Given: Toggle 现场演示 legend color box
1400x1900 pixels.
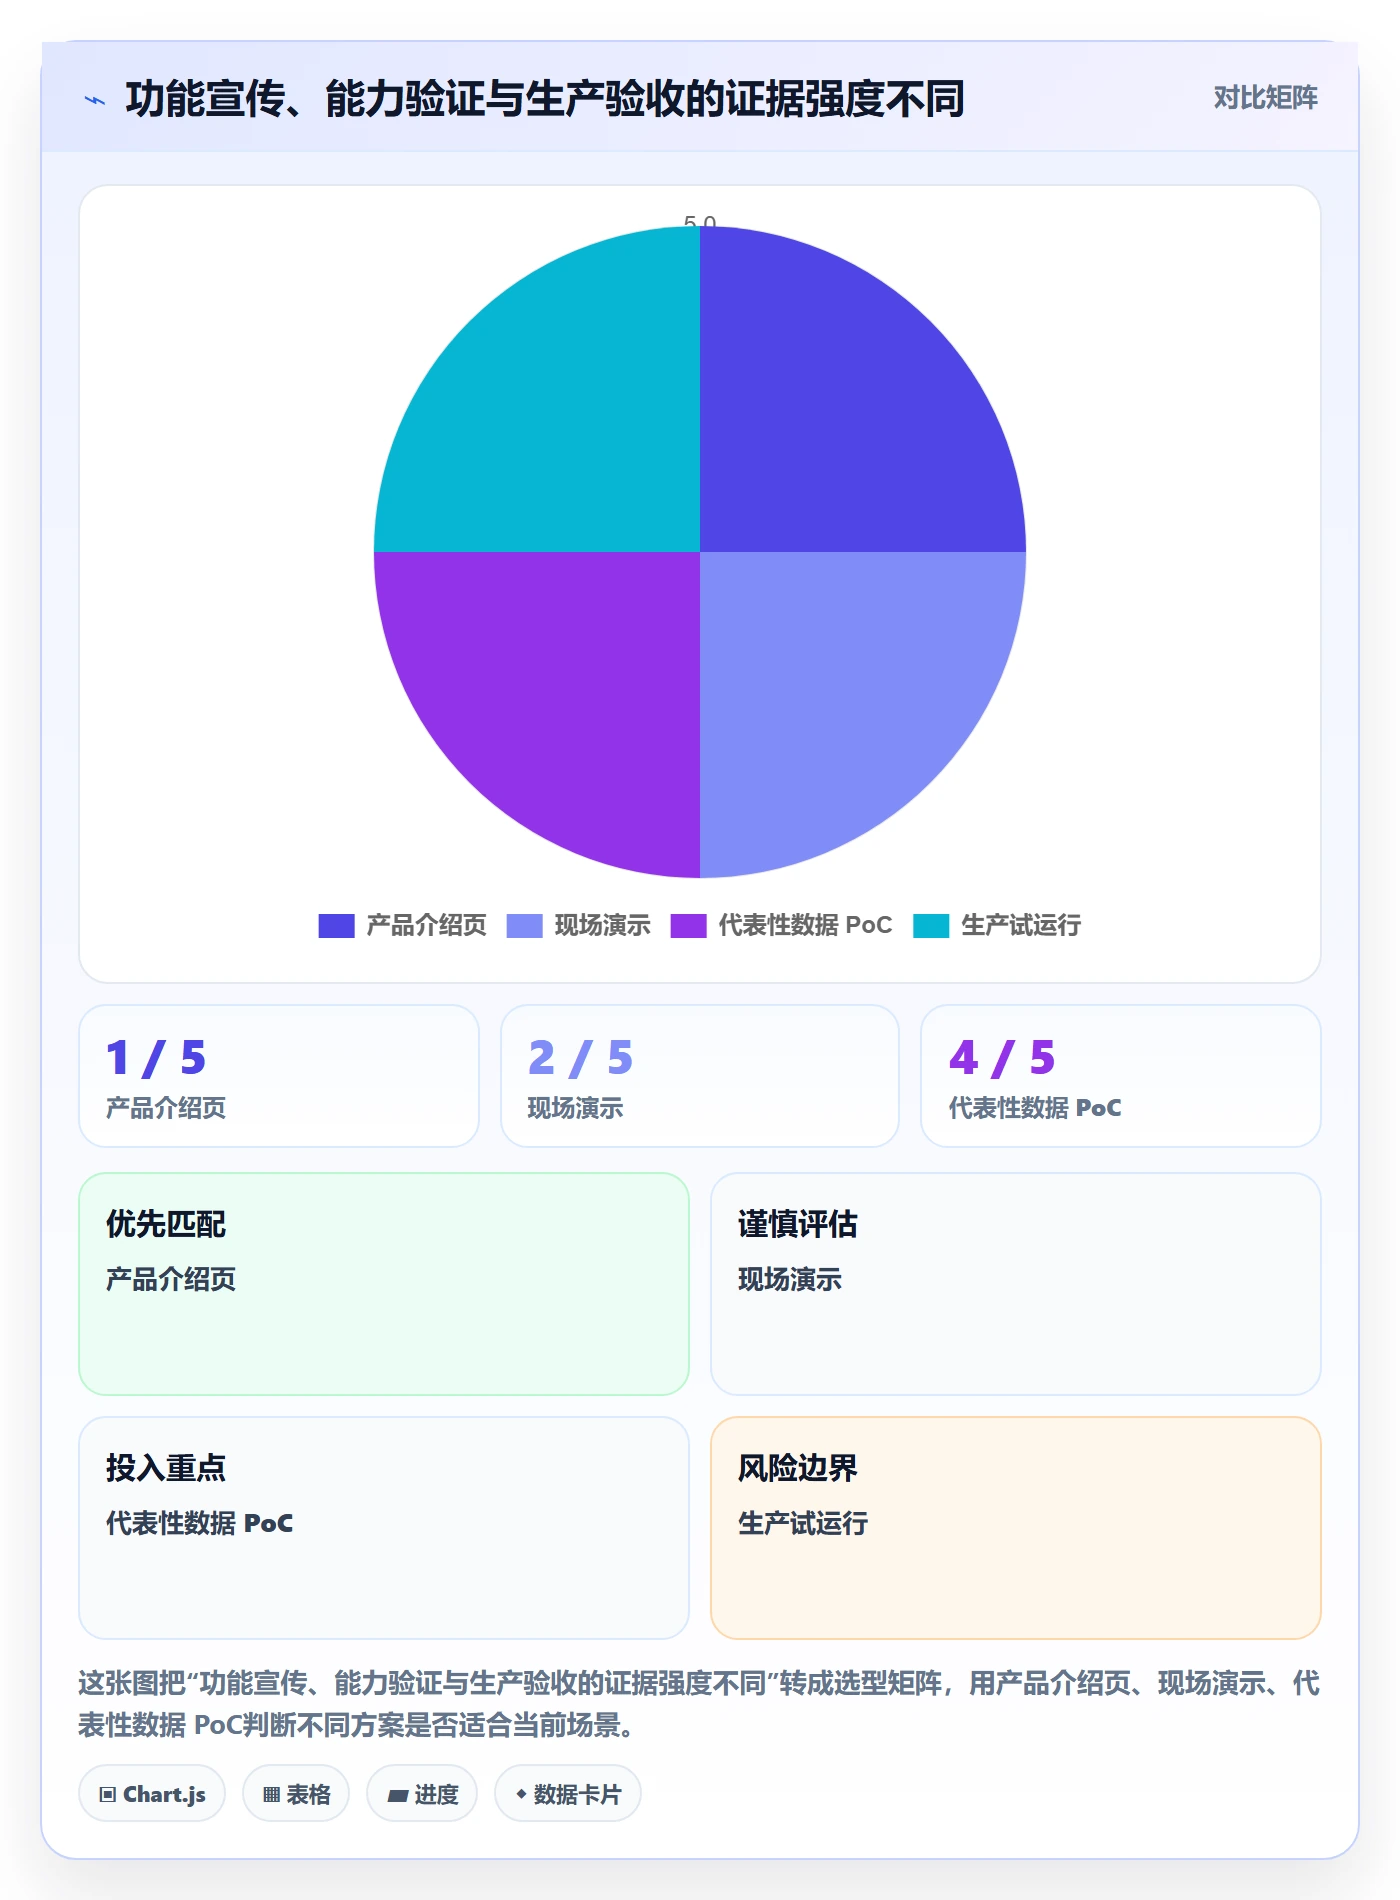Looking at the screenshot, I should 524,926.
